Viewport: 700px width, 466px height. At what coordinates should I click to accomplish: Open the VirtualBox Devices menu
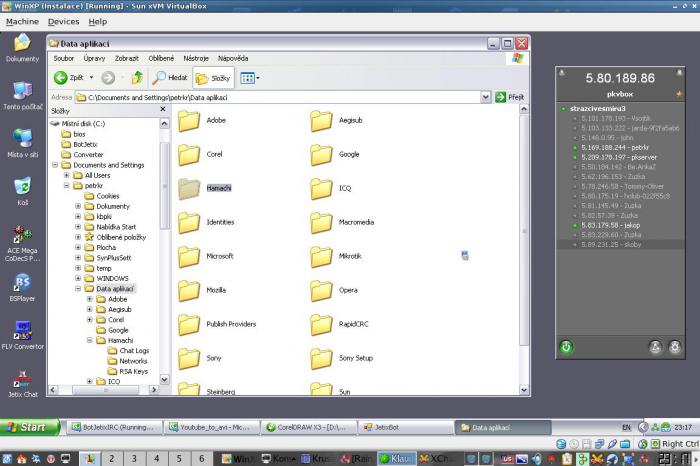point(63,21)
